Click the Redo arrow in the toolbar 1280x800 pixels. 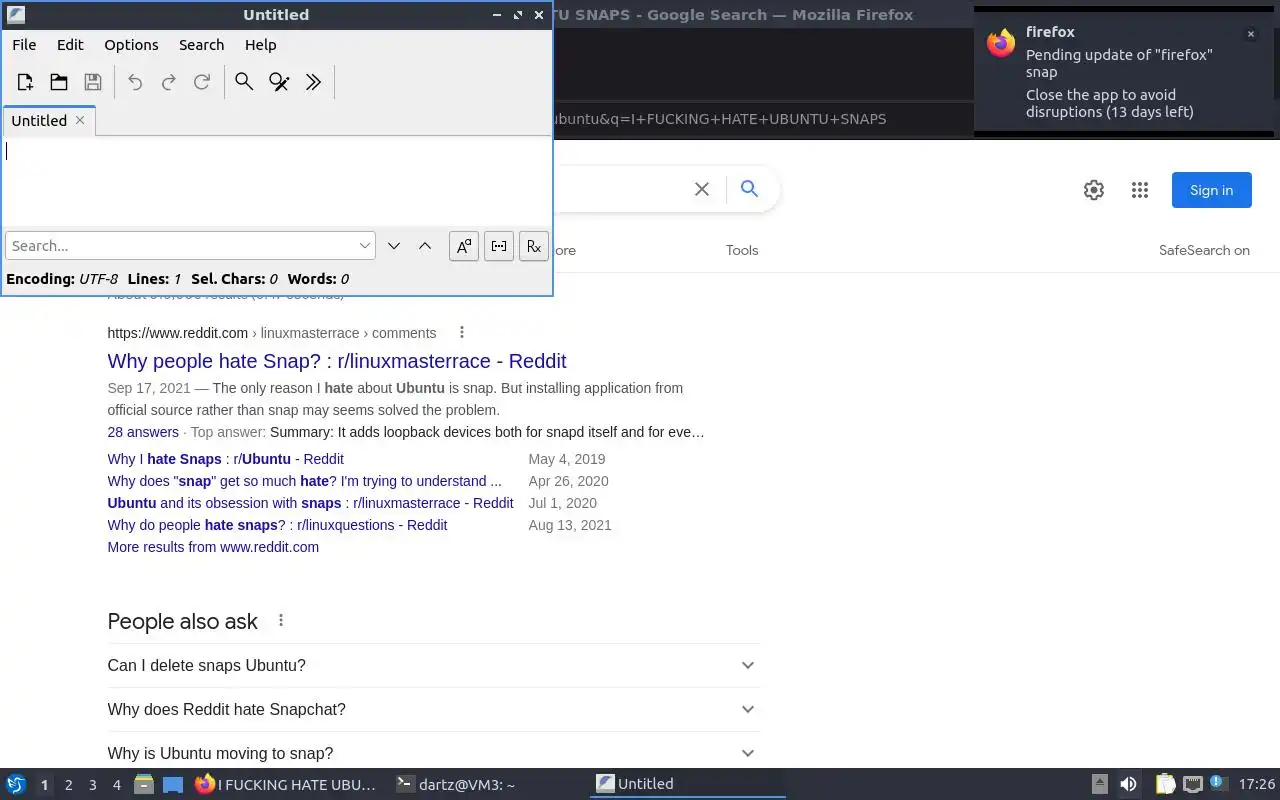(169, 82)
